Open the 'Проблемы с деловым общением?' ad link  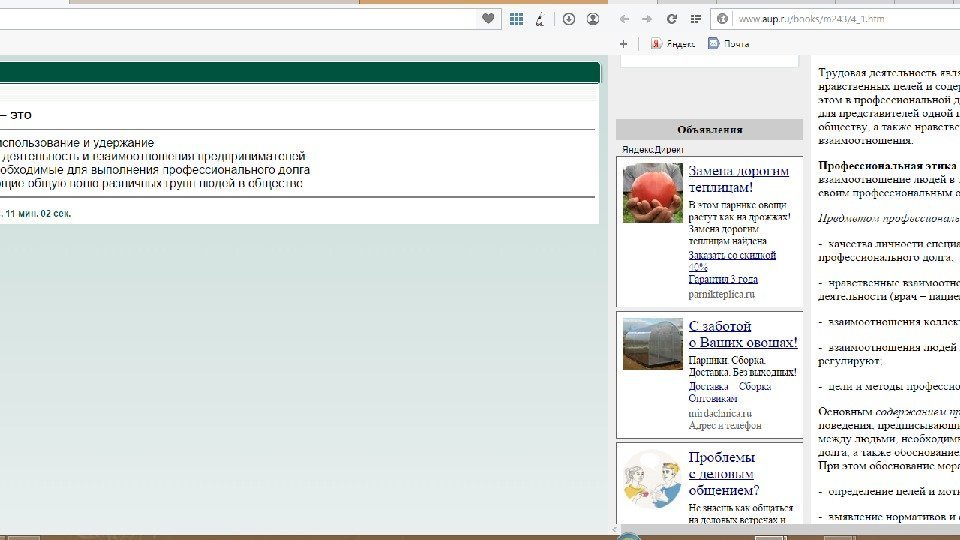pos(724,473)
